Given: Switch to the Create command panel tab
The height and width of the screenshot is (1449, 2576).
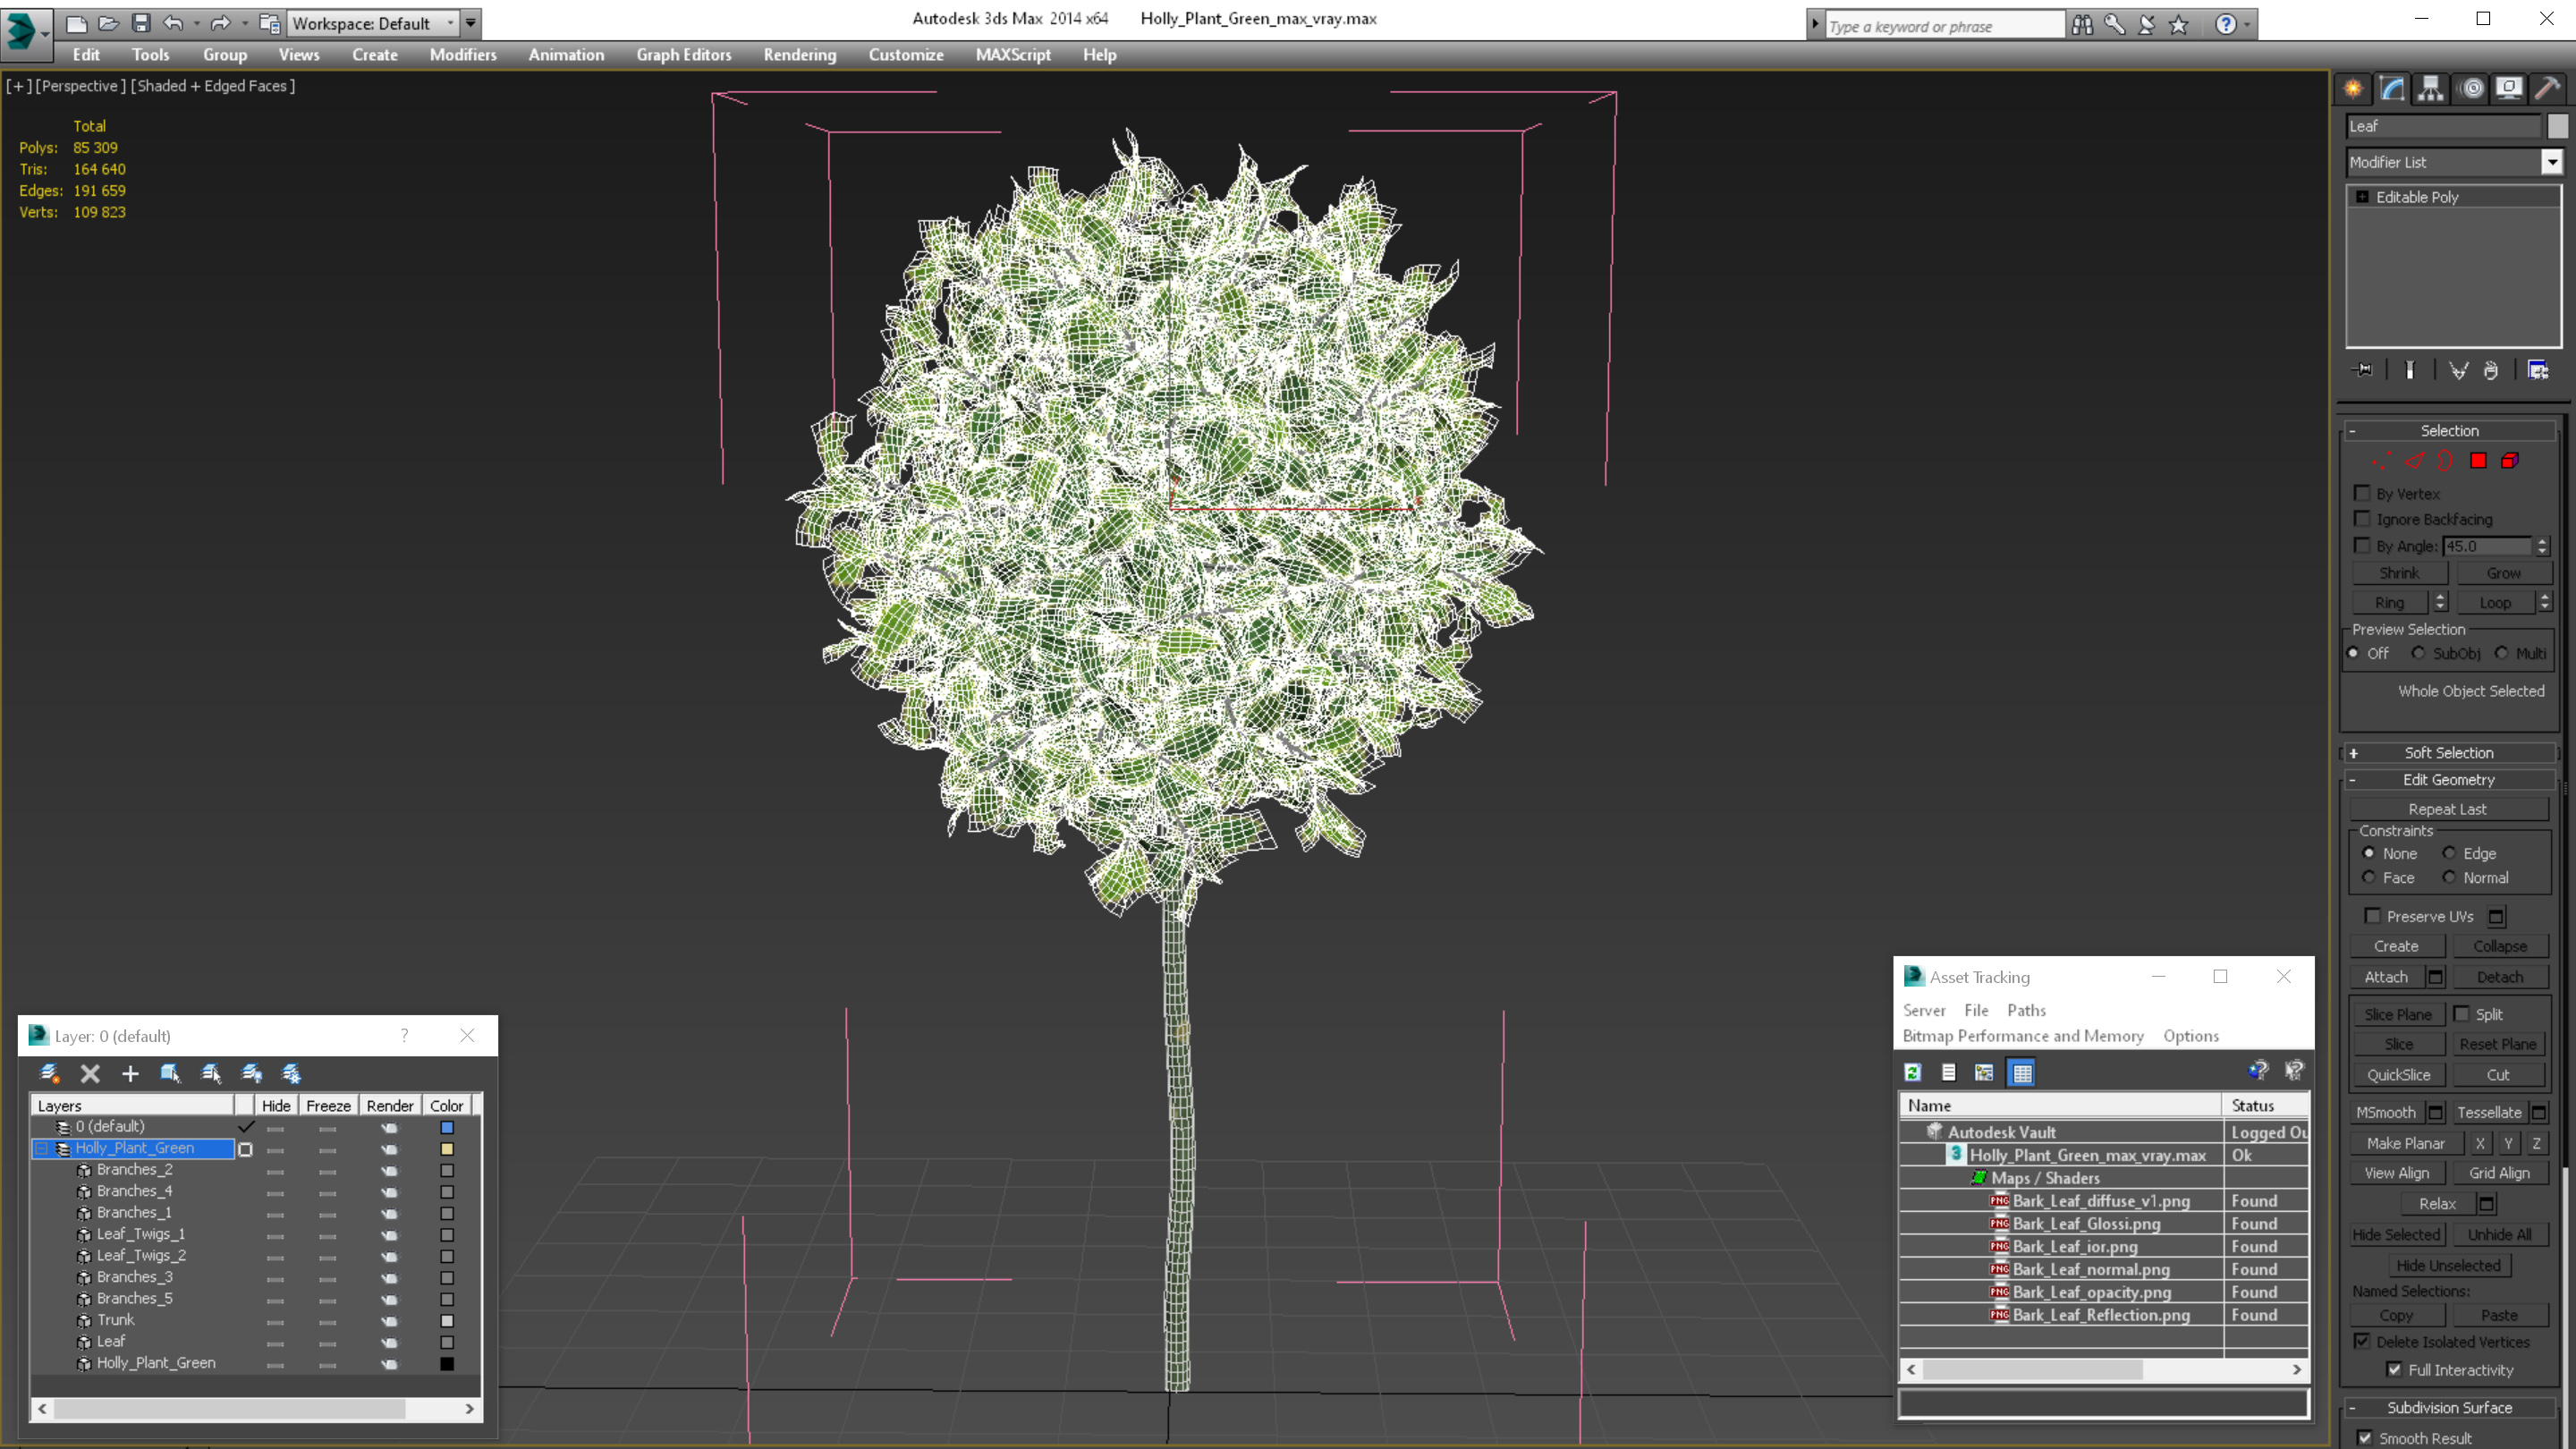Looking at the screenshot, I should point(2353,88).
